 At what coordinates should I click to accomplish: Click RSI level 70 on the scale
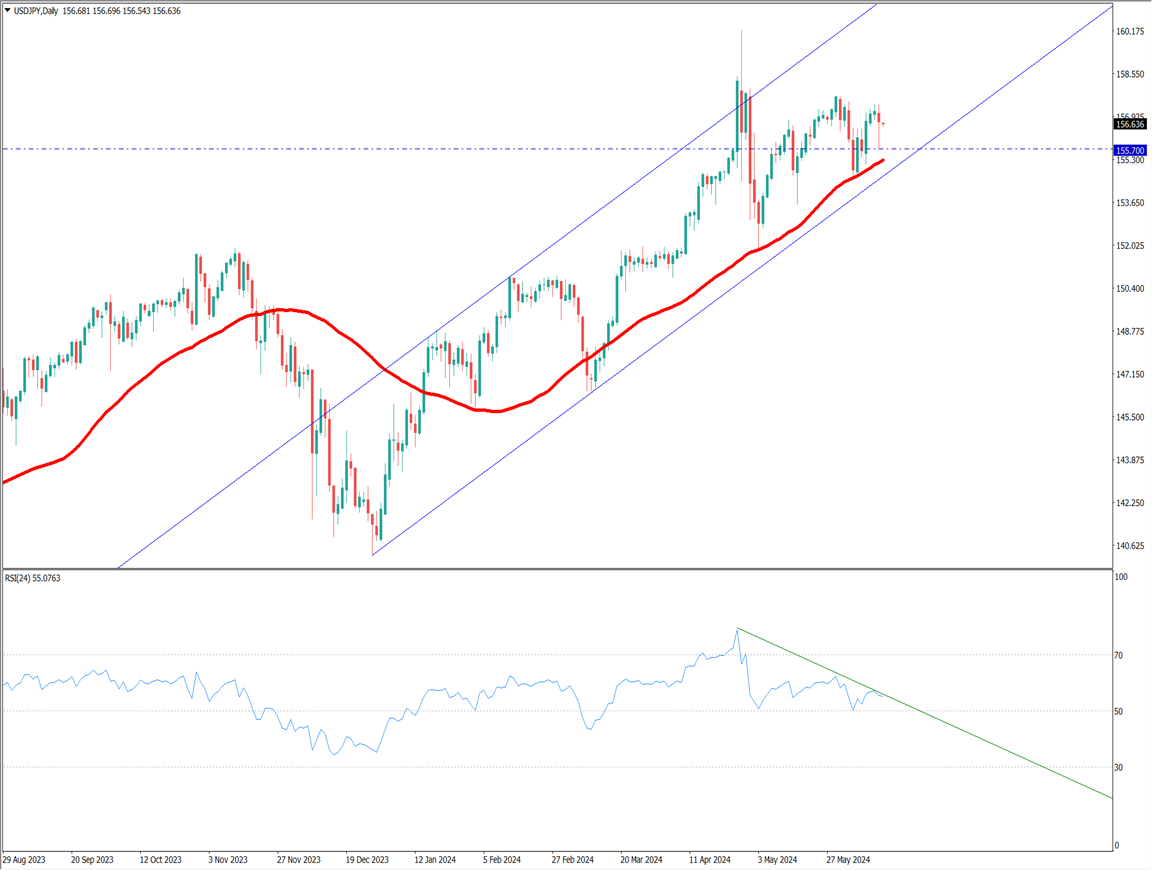[x=1121, y=656]
